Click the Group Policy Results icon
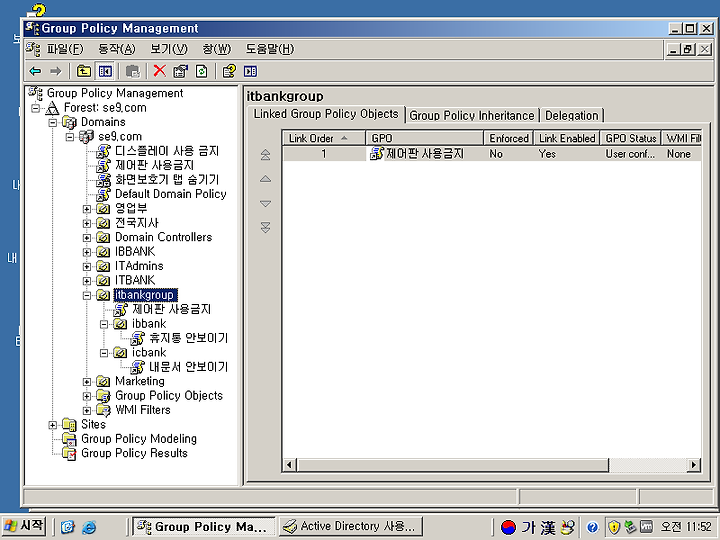The width and height of the screenshot is (720, 540). point(69,454)
